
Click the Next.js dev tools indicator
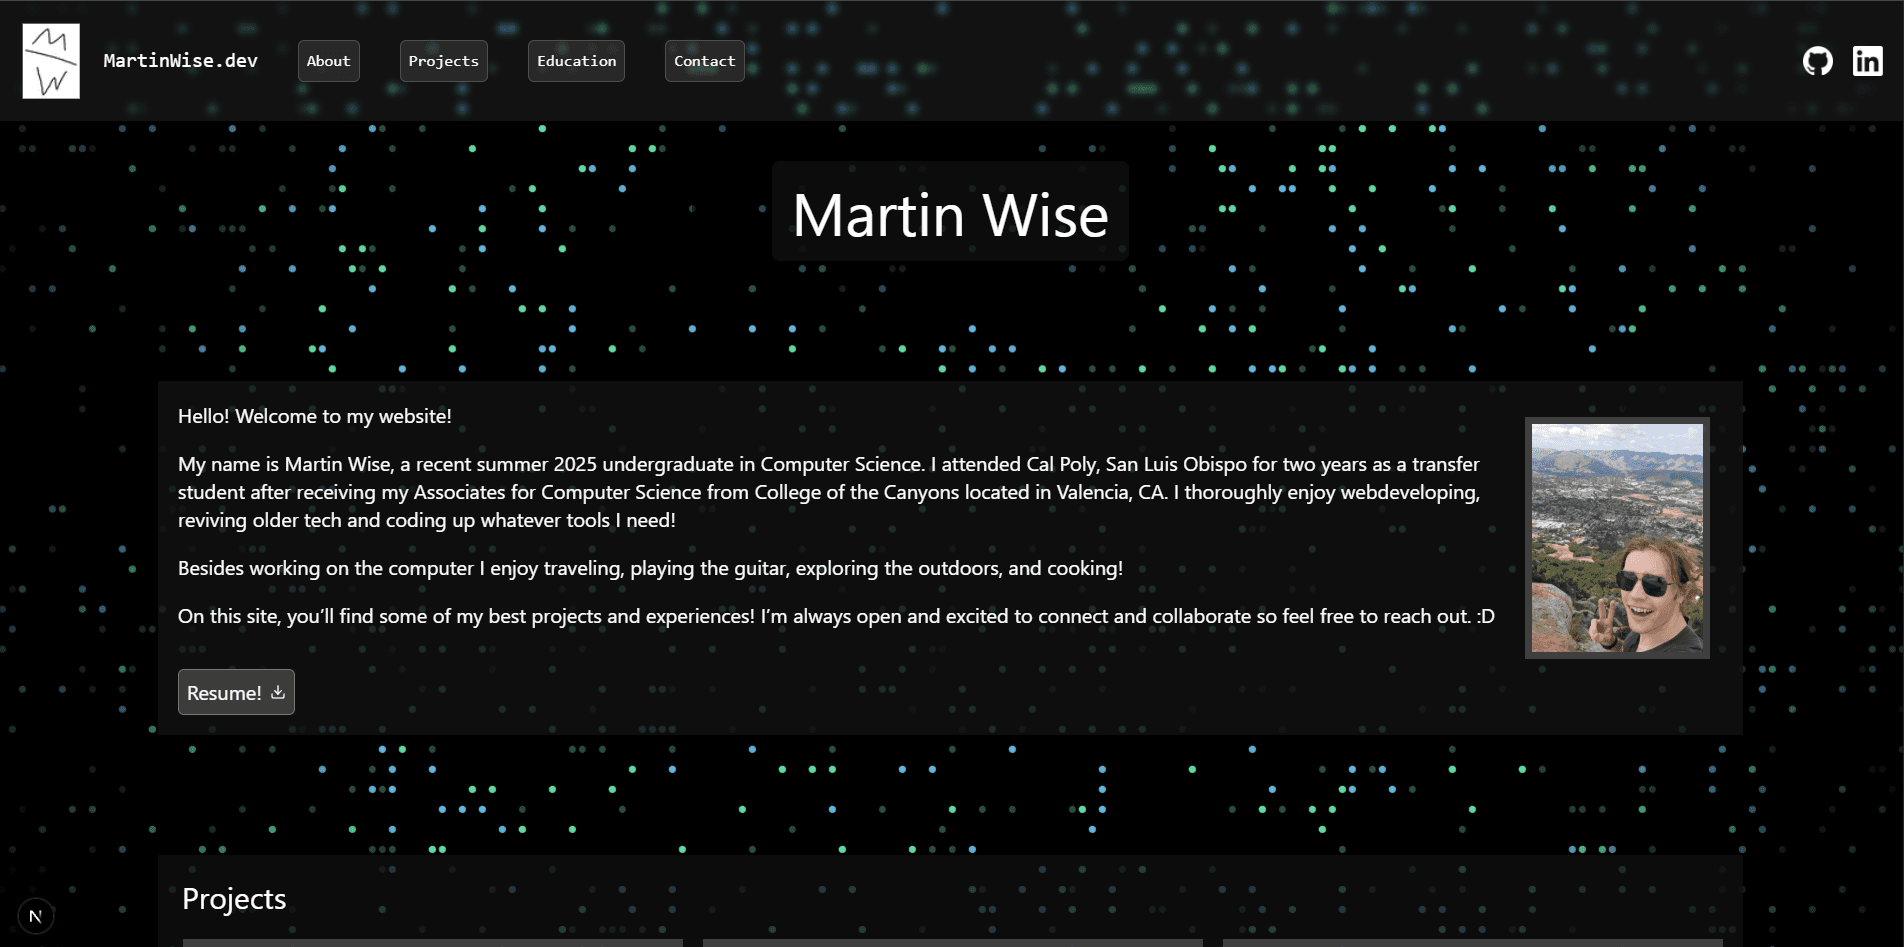[36, 916]
